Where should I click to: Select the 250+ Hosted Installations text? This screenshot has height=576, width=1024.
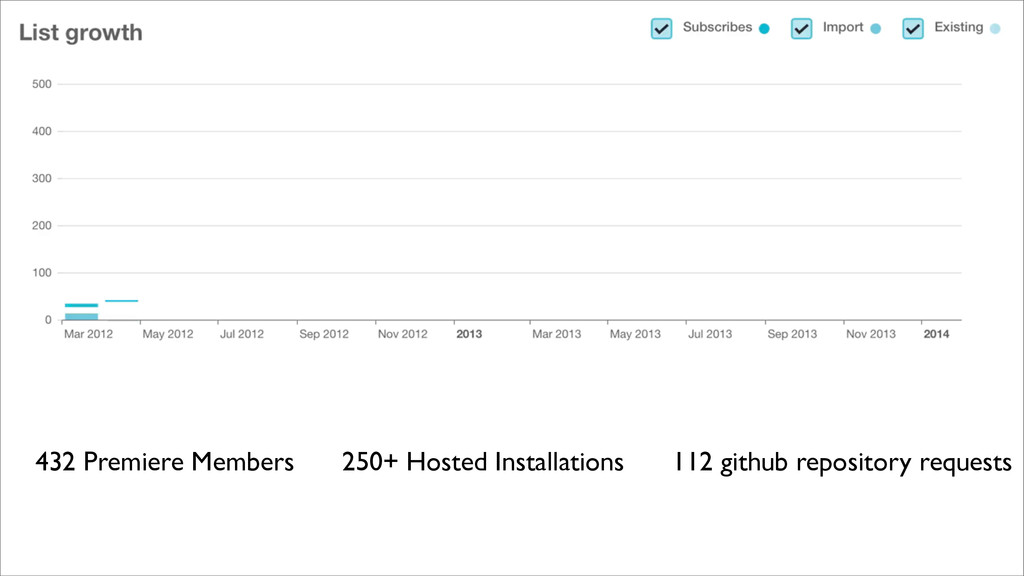[x=482, y=462]
